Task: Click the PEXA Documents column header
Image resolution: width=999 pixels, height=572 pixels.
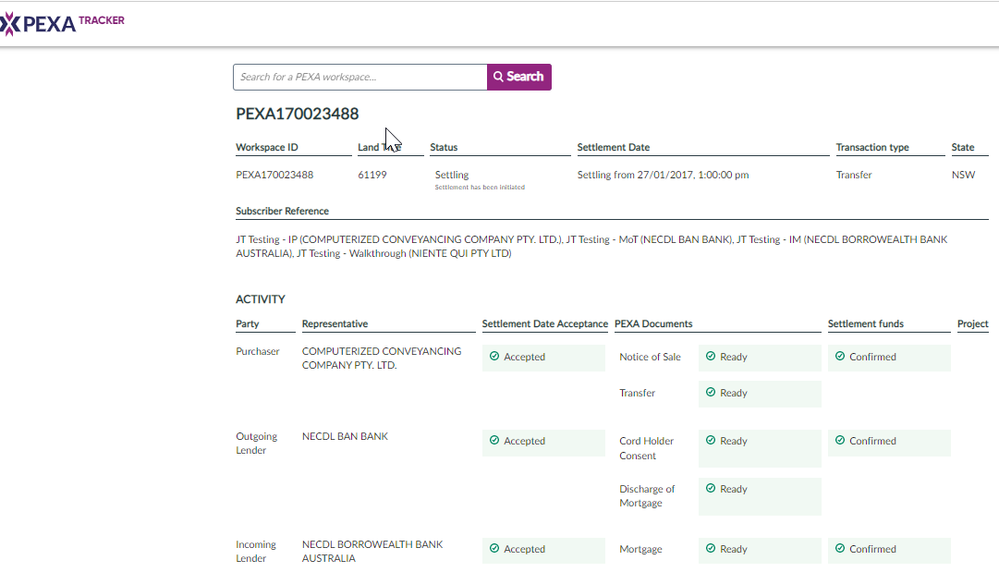Action: tap(653, 324)
